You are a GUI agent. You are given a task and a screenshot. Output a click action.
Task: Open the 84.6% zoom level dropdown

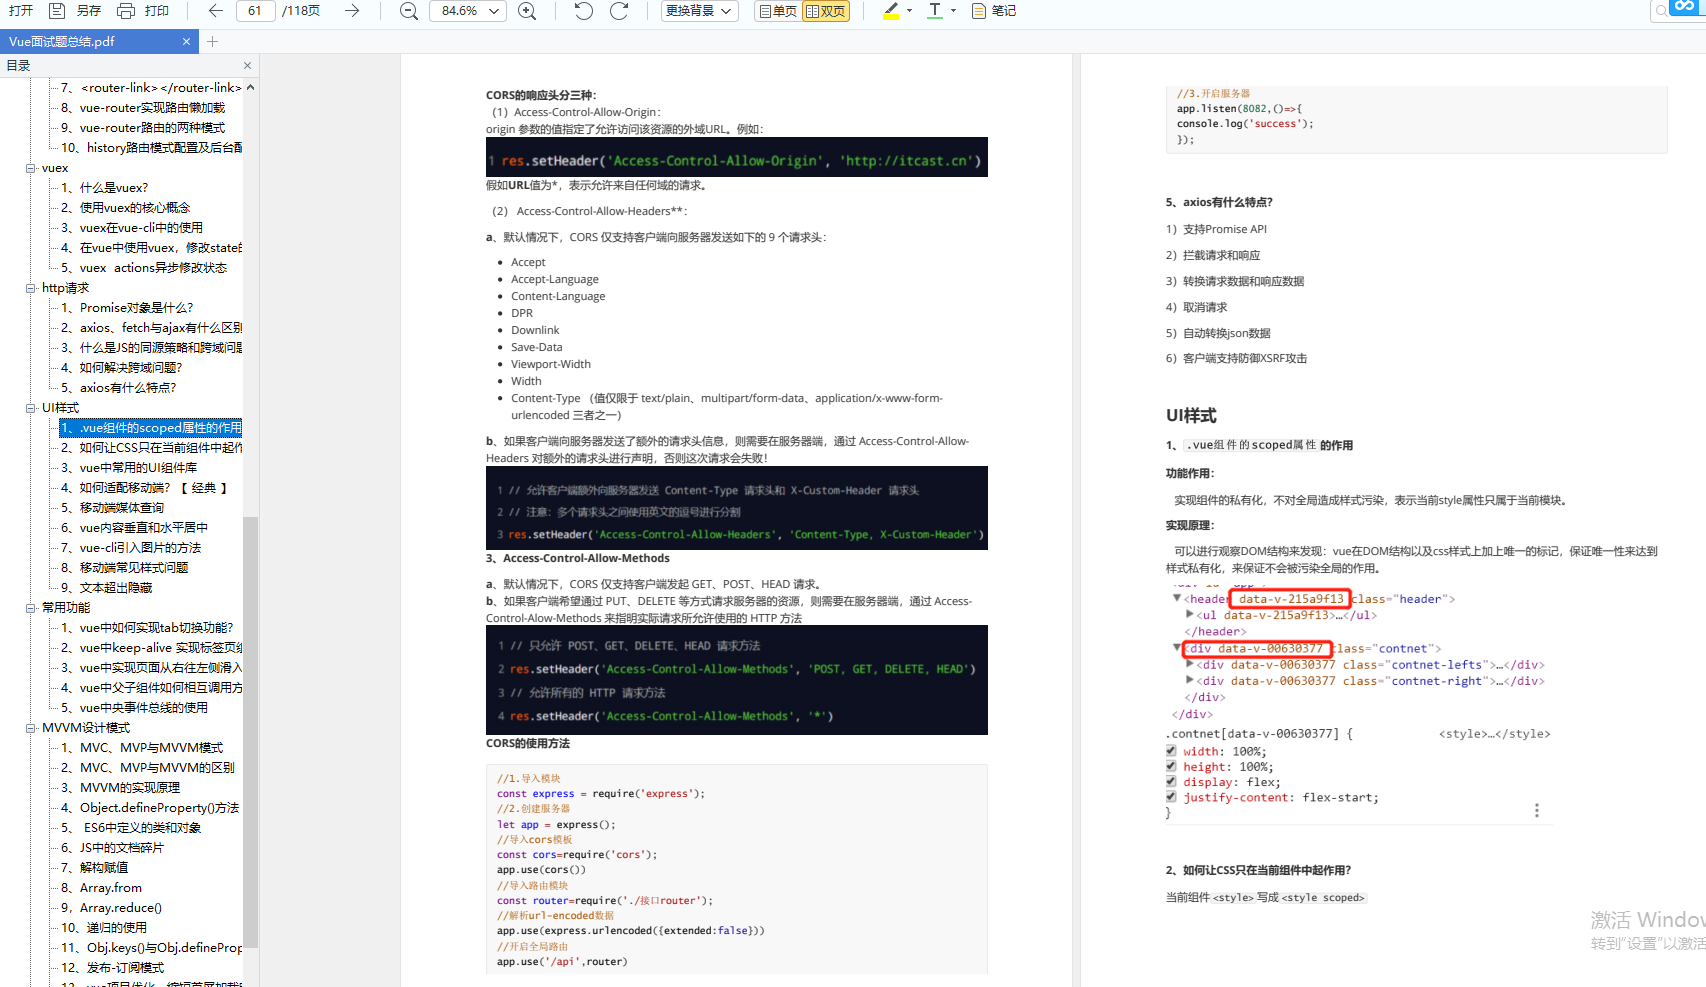468,11
